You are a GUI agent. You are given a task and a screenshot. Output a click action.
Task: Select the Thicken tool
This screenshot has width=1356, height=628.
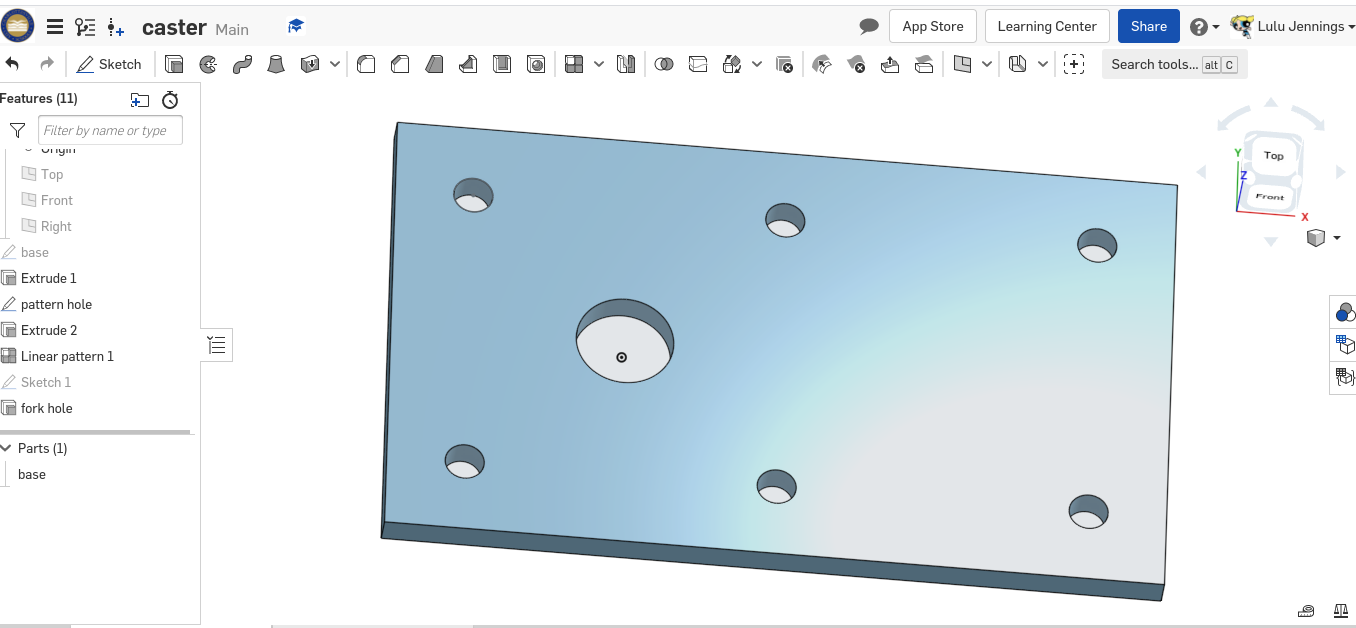(311, 64)
